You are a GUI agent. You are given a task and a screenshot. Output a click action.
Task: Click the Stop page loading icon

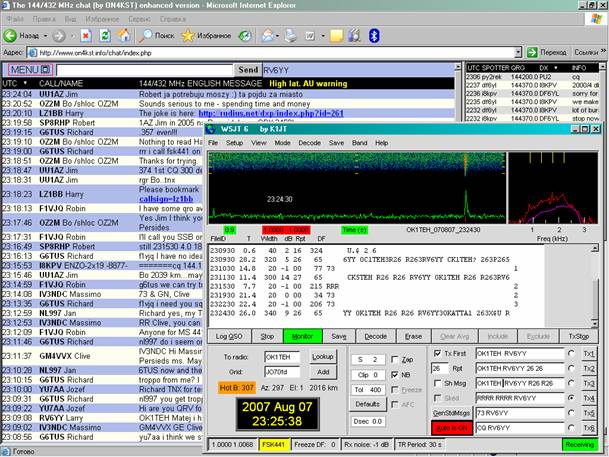click(x=86, y=36)
